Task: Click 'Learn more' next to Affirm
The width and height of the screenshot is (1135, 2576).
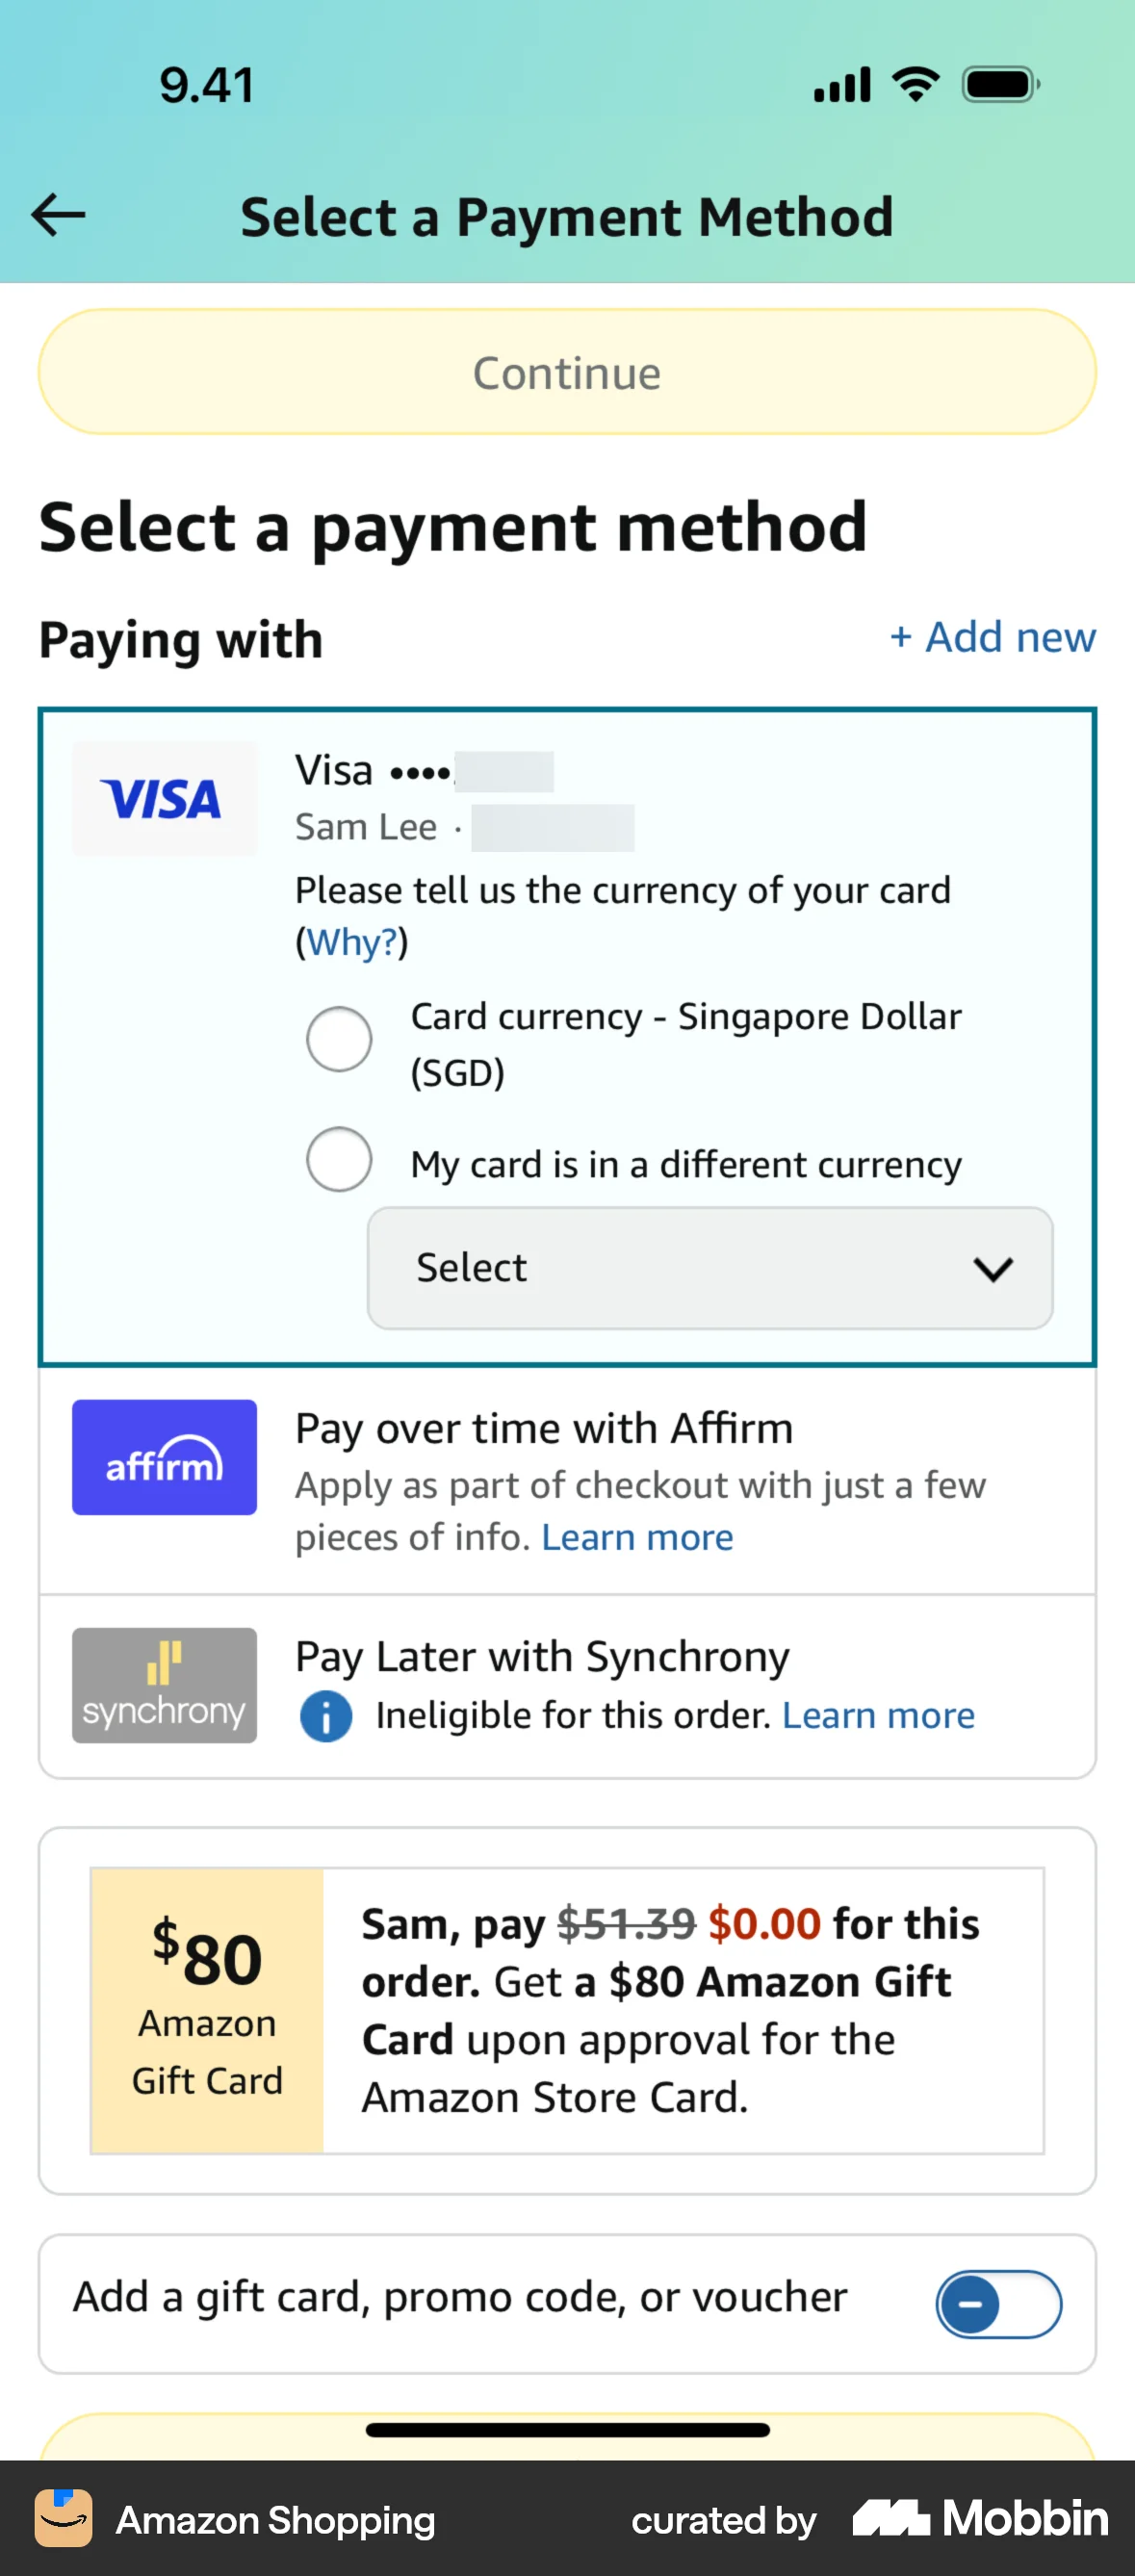Action: point(637,1537)
